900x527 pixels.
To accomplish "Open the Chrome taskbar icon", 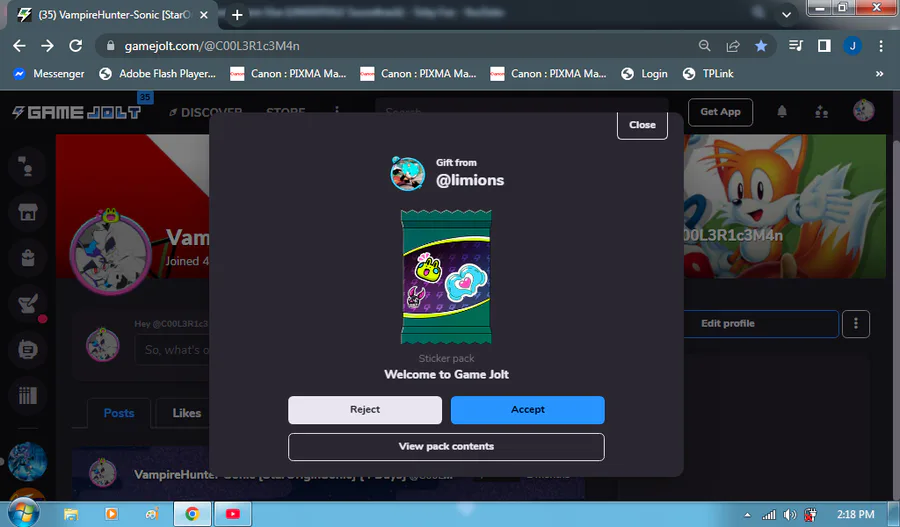I will point(192,514).
